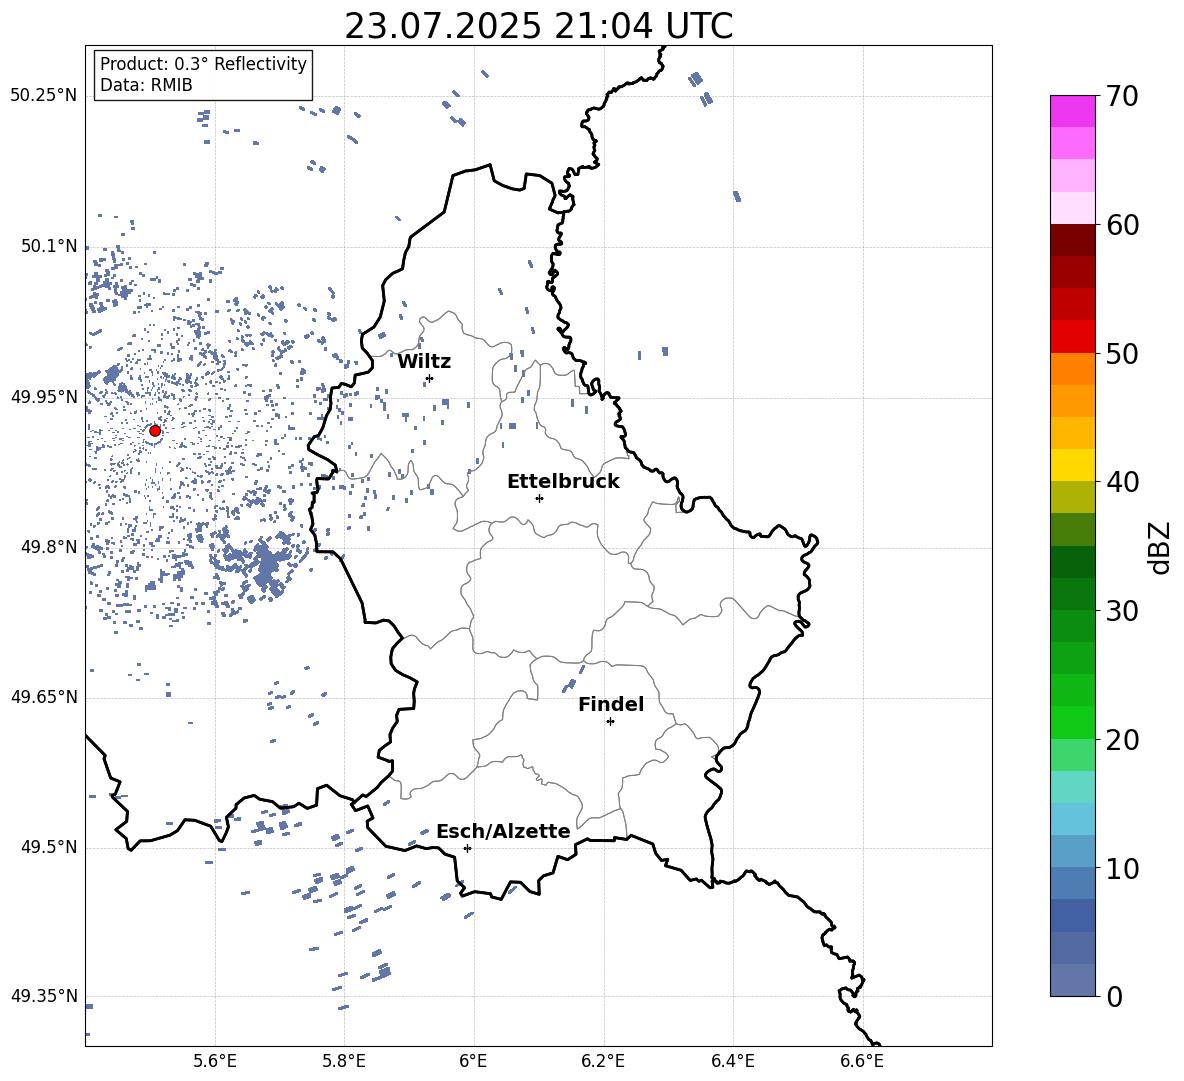1184x1081 pixels.
Task: Click the bright red 50 dBZ segment
Action: (1073, 337)
